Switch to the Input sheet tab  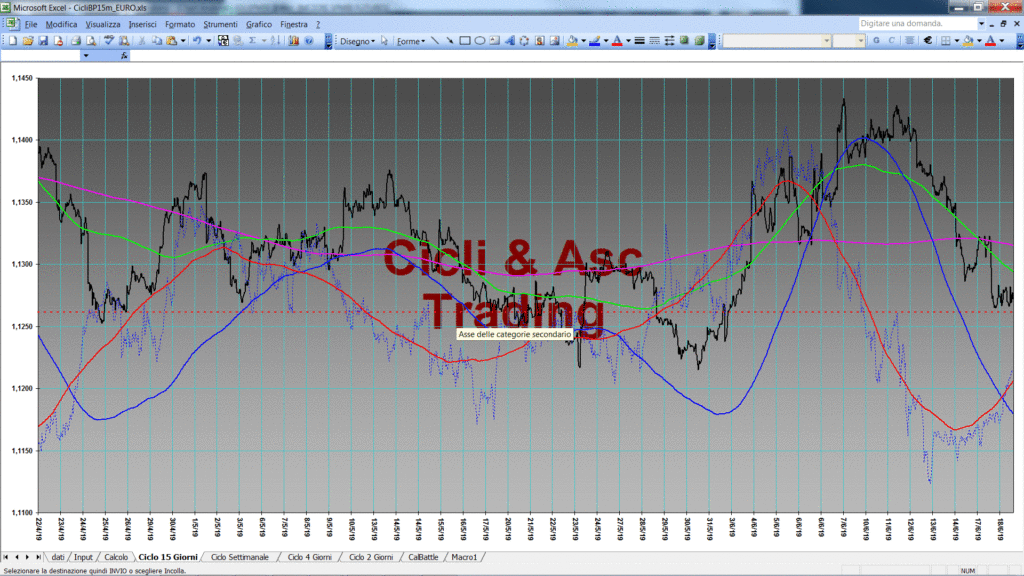(83, 557)
